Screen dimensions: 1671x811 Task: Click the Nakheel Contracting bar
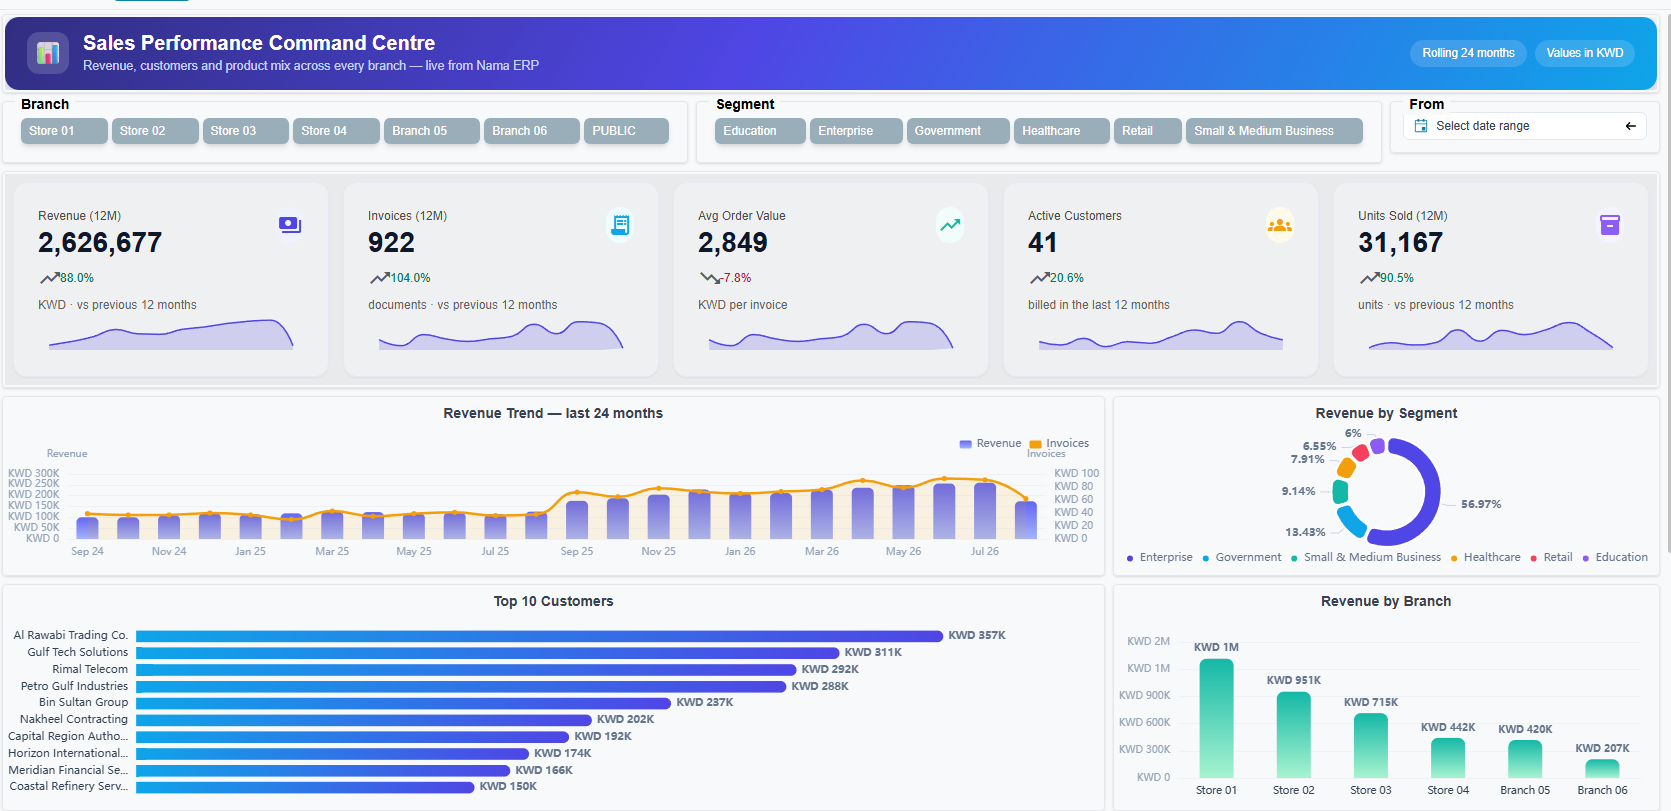(365, 720)
